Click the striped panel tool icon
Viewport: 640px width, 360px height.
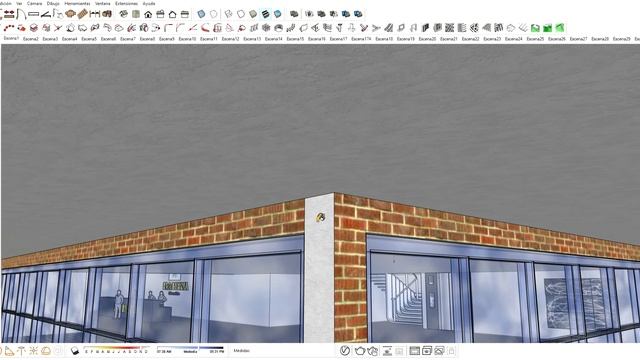[462, 28]
